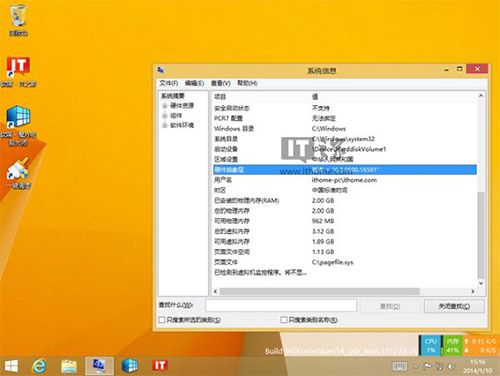
Task: Click horizontal scrollbar left arrow
Action: (215, 291)
